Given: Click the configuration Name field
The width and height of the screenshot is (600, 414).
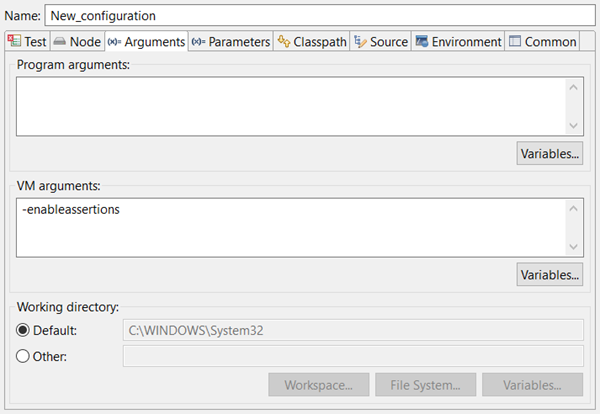Looking at the screenshot, I should tap(320, 15).
